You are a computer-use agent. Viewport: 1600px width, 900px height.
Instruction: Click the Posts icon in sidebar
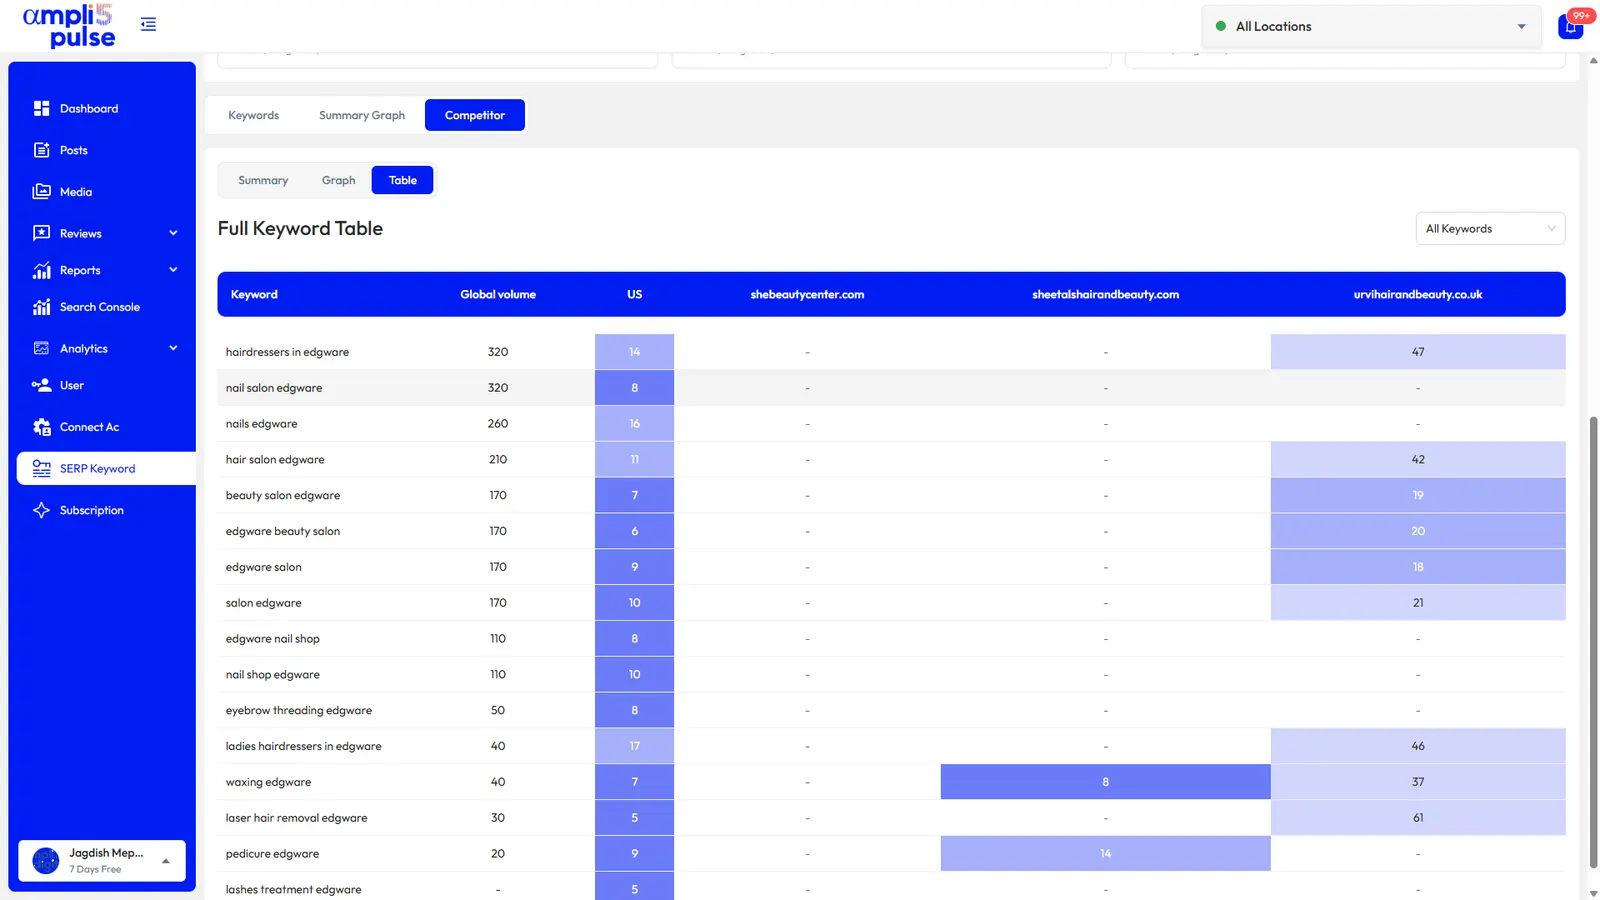point(41,150)
